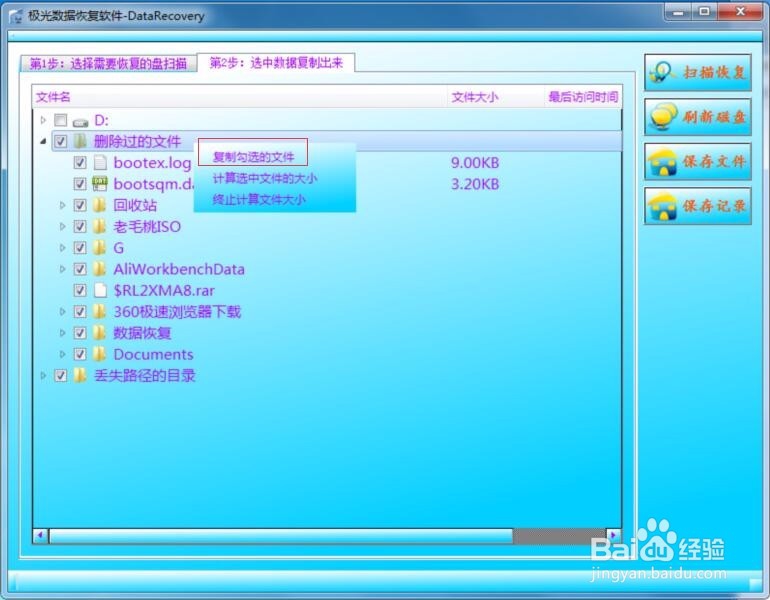Select the AliWorkbenchData folder name
The height and width of the screenshot is (600, 770).
pyautogui.click(x=179, y=269)
